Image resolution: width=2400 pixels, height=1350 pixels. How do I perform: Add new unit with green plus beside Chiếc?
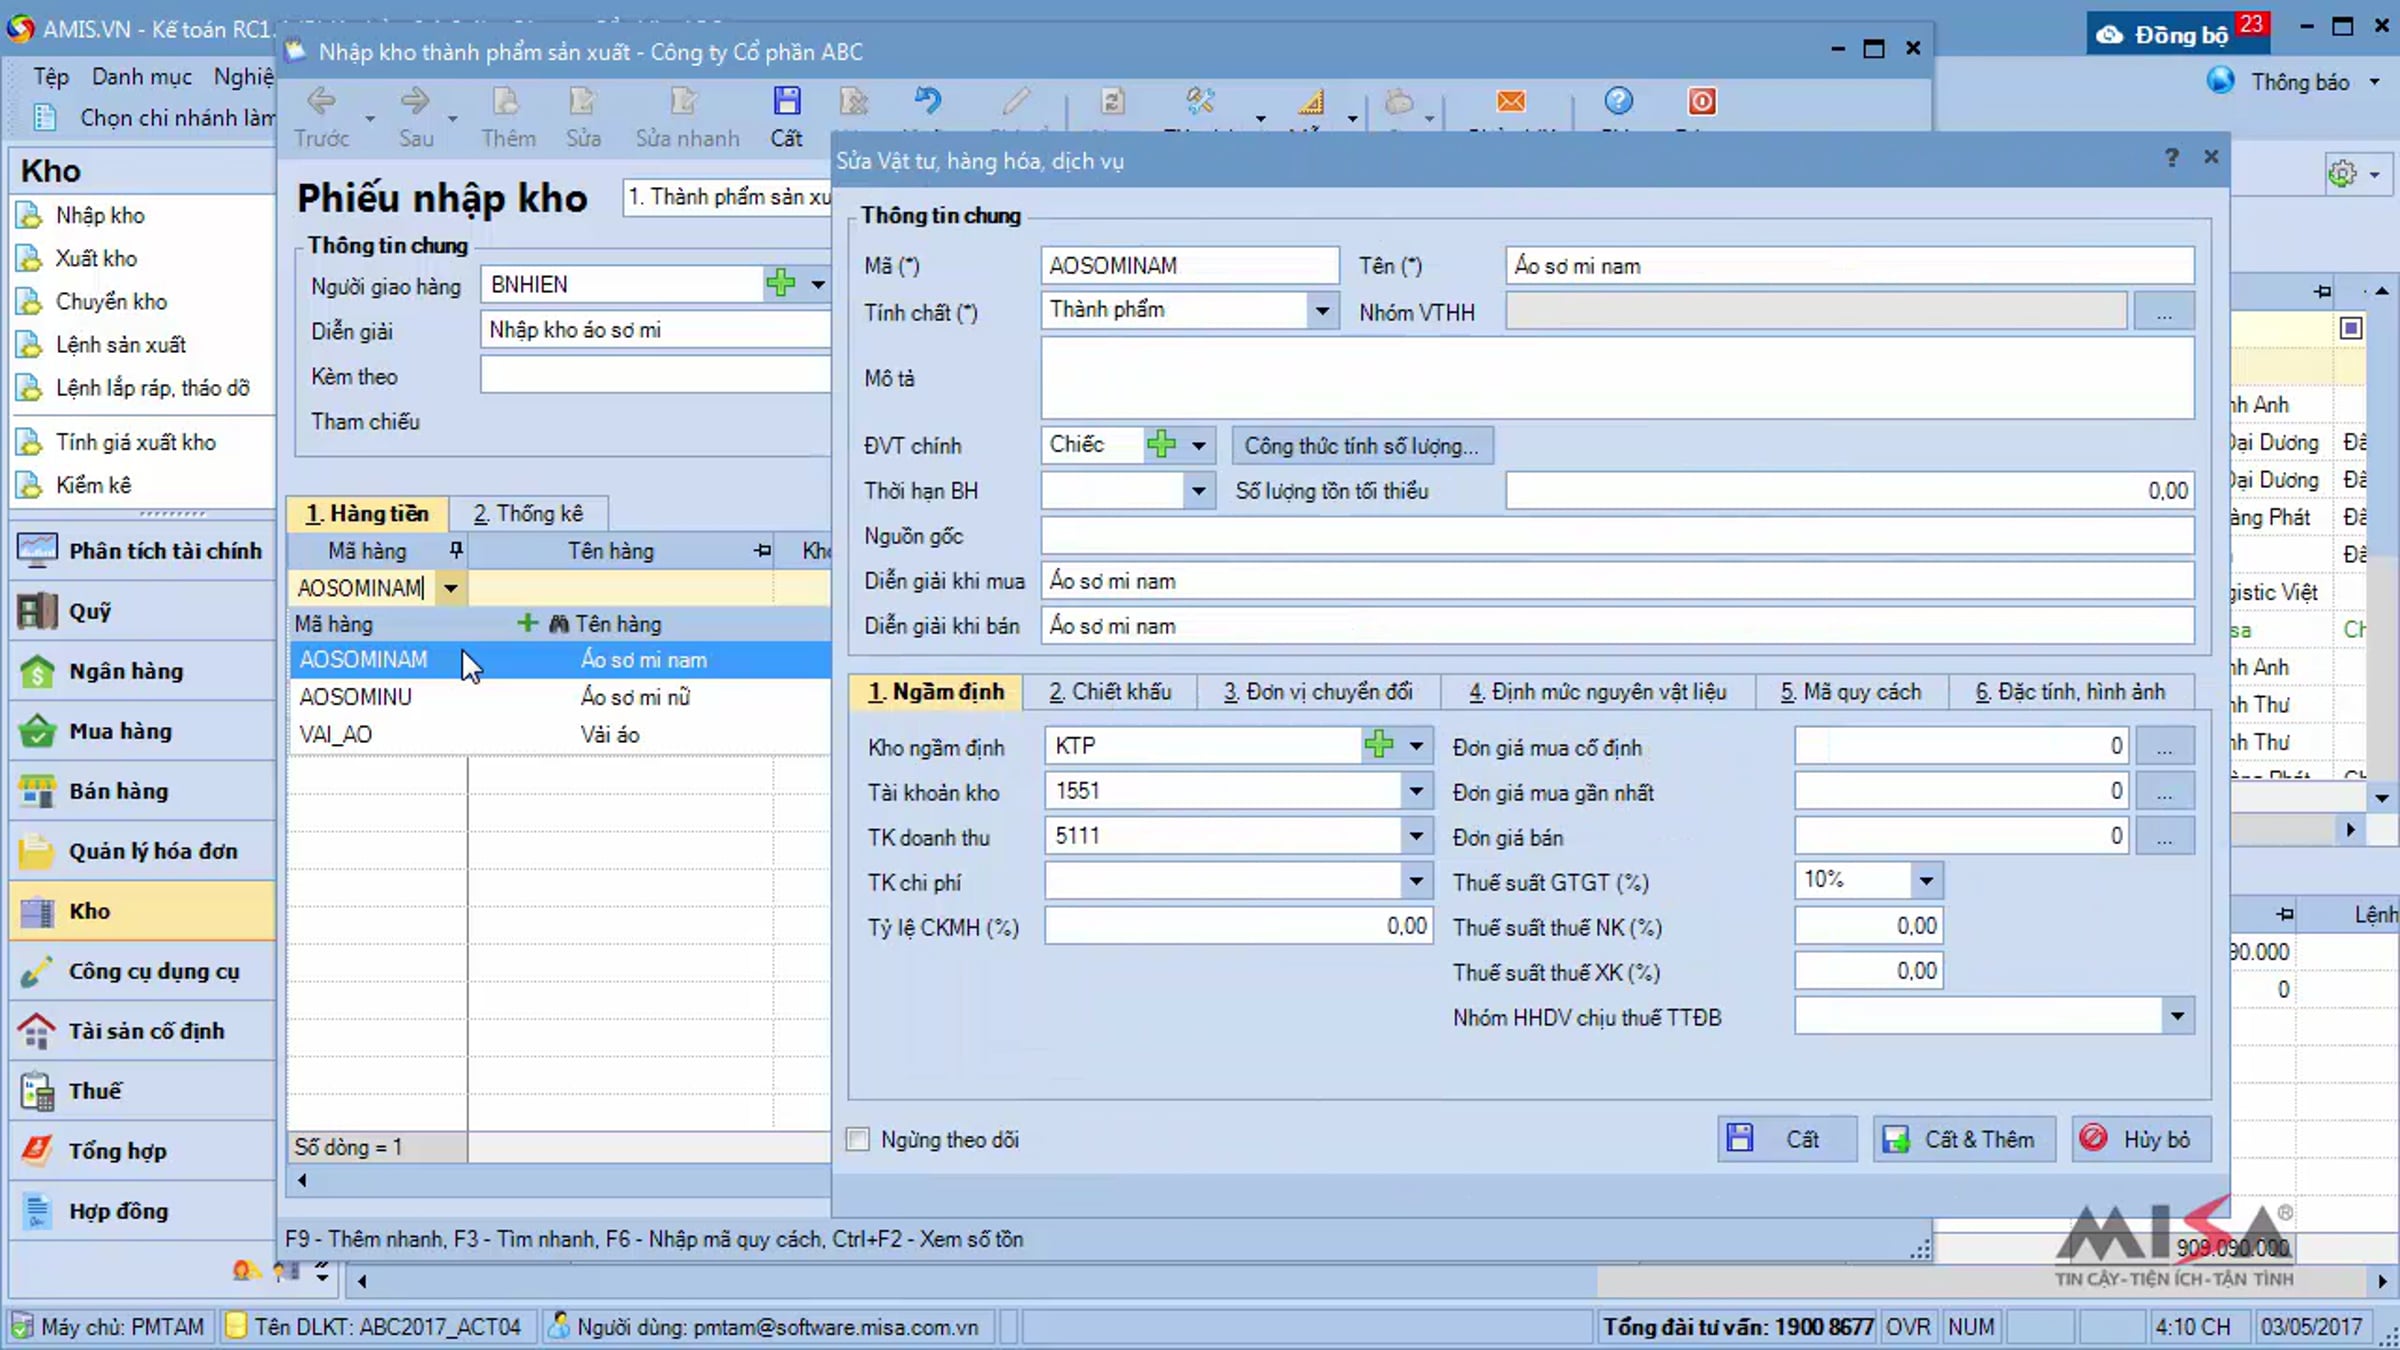(1161, 444)
